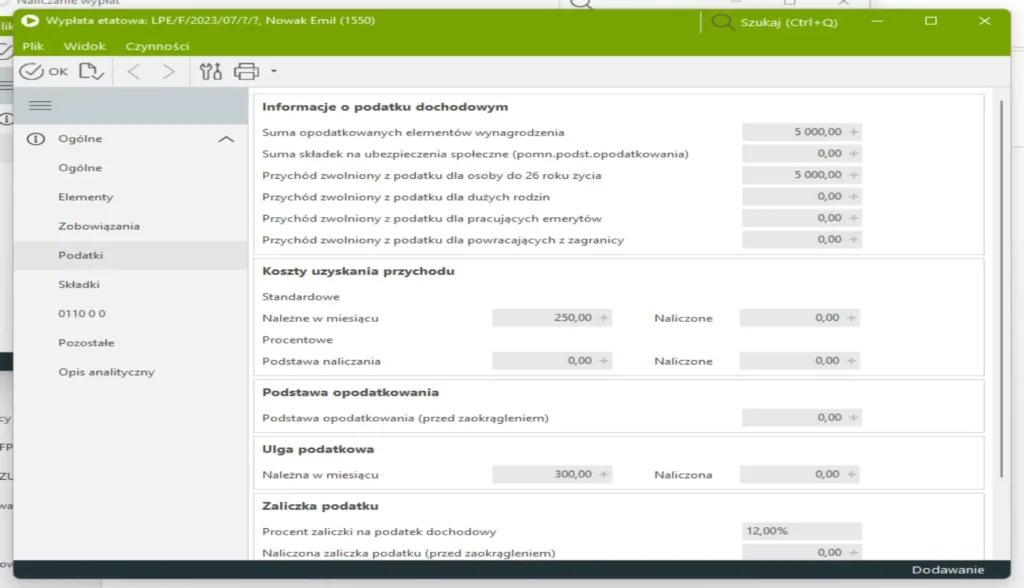Toggle the hamburger sidebar menu
Screen dimensions: 1024x588
point(40,105)
